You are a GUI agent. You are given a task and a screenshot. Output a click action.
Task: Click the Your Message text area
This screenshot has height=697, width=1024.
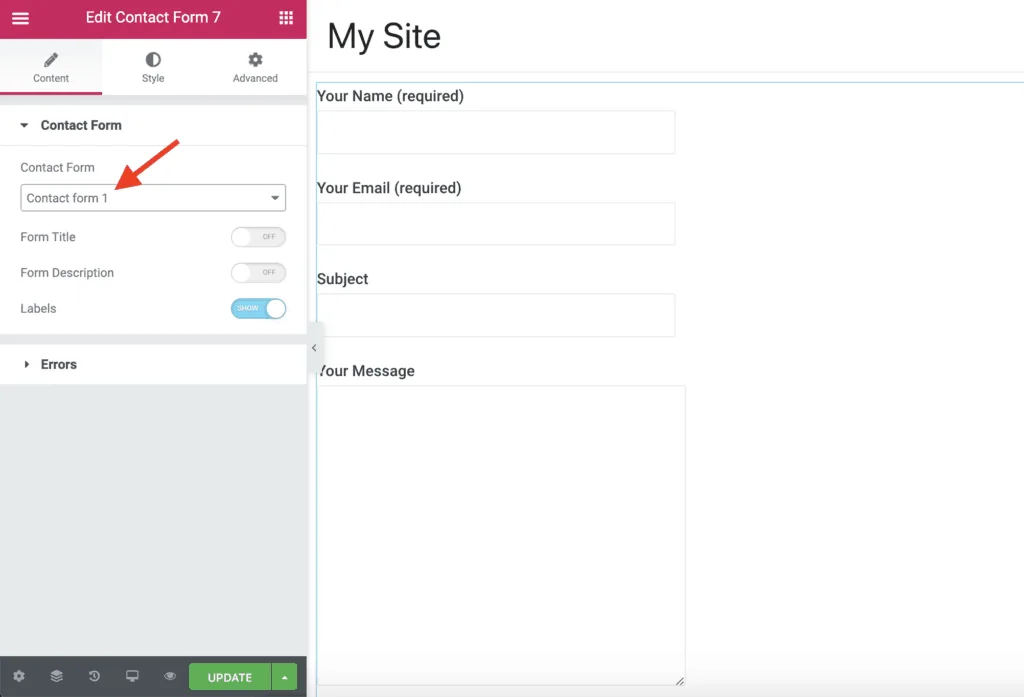(501, 536)
